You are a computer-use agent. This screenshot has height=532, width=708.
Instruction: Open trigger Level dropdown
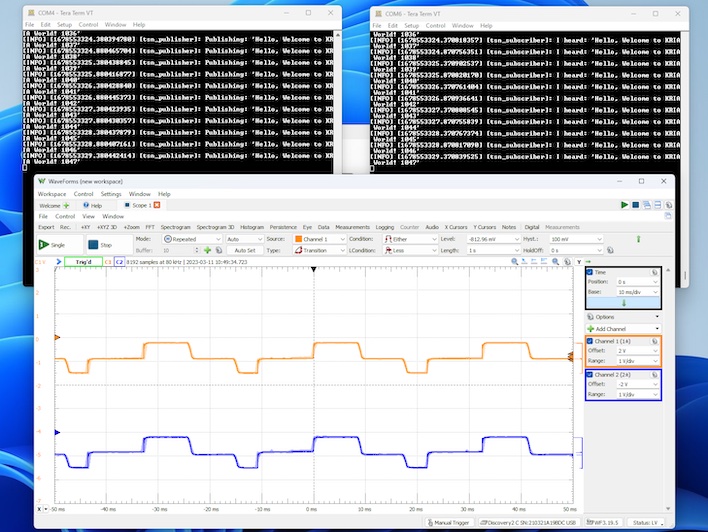pos(494,239)
